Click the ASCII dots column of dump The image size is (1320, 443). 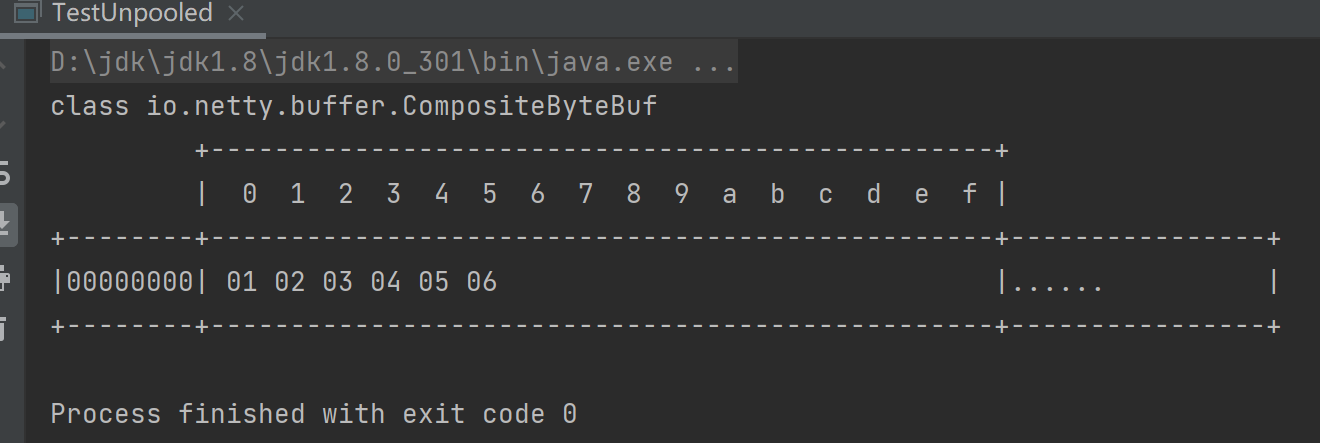1058,284
